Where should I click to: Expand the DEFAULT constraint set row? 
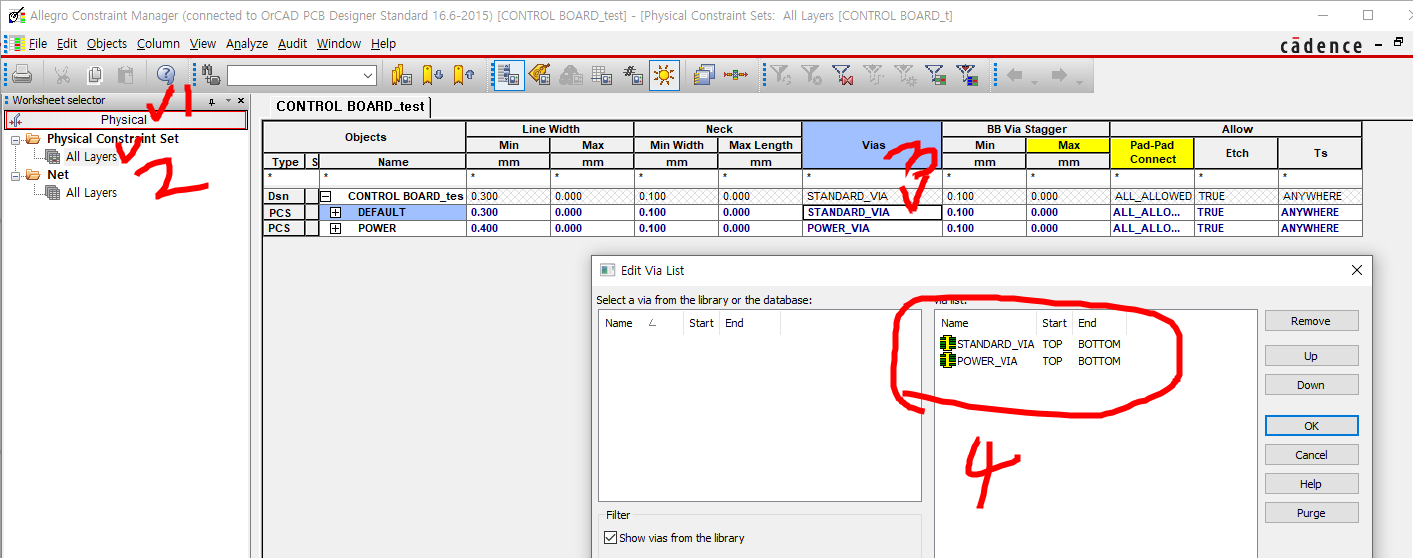[335, 212]
